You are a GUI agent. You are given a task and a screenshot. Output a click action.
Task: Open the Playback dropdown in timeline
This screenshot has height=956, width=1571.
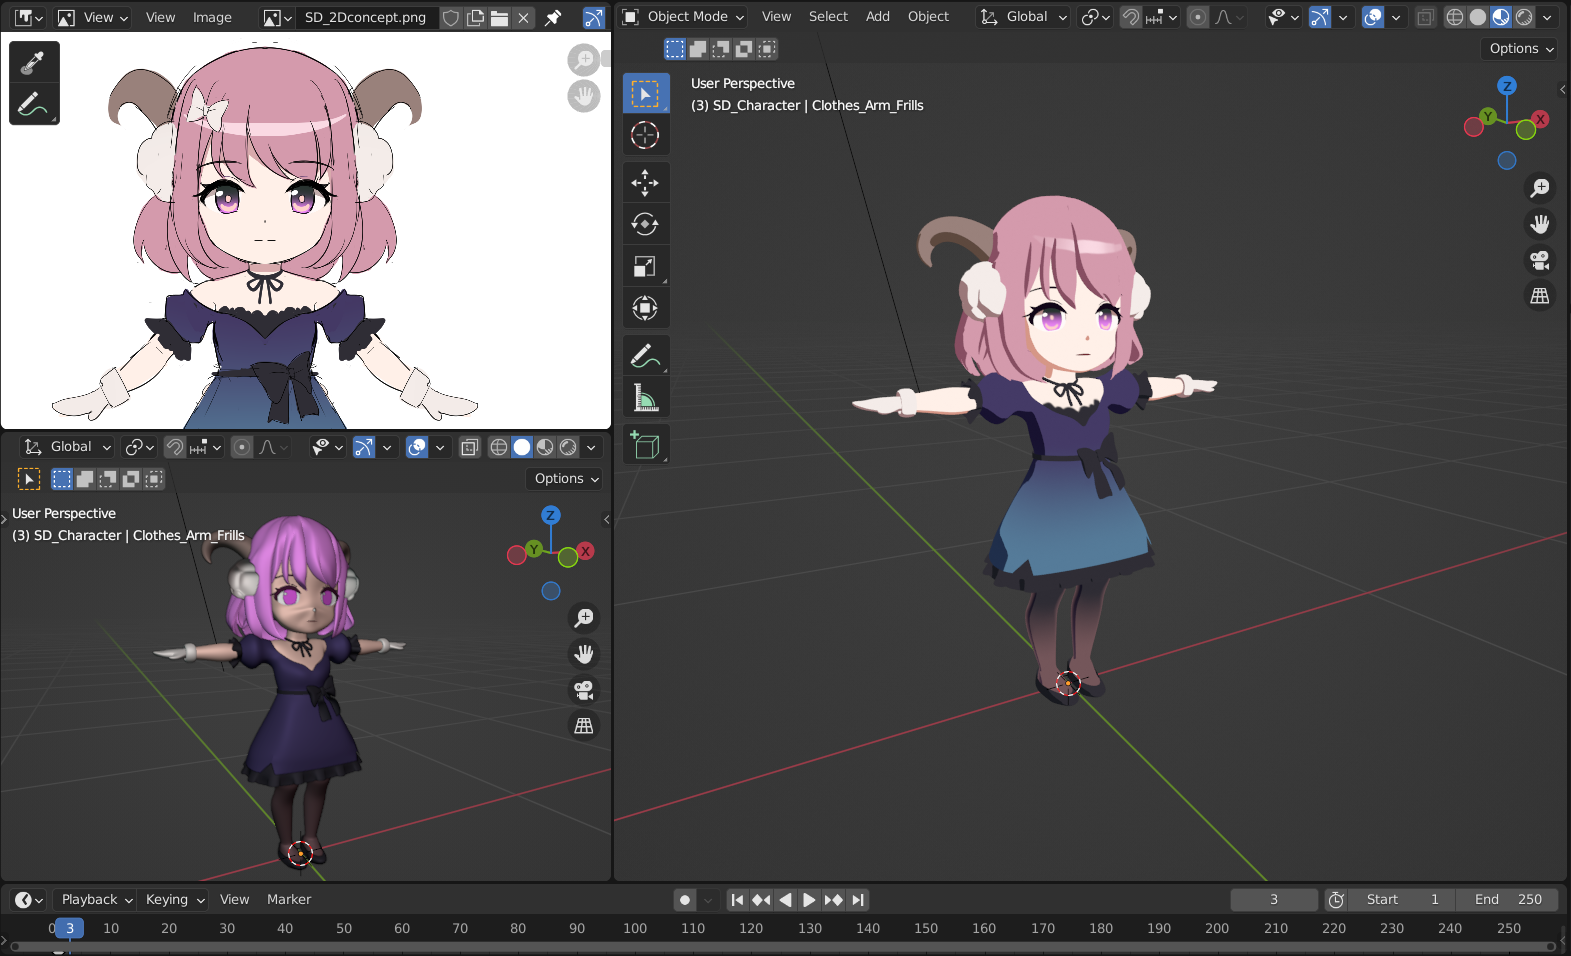coord(94,900)
